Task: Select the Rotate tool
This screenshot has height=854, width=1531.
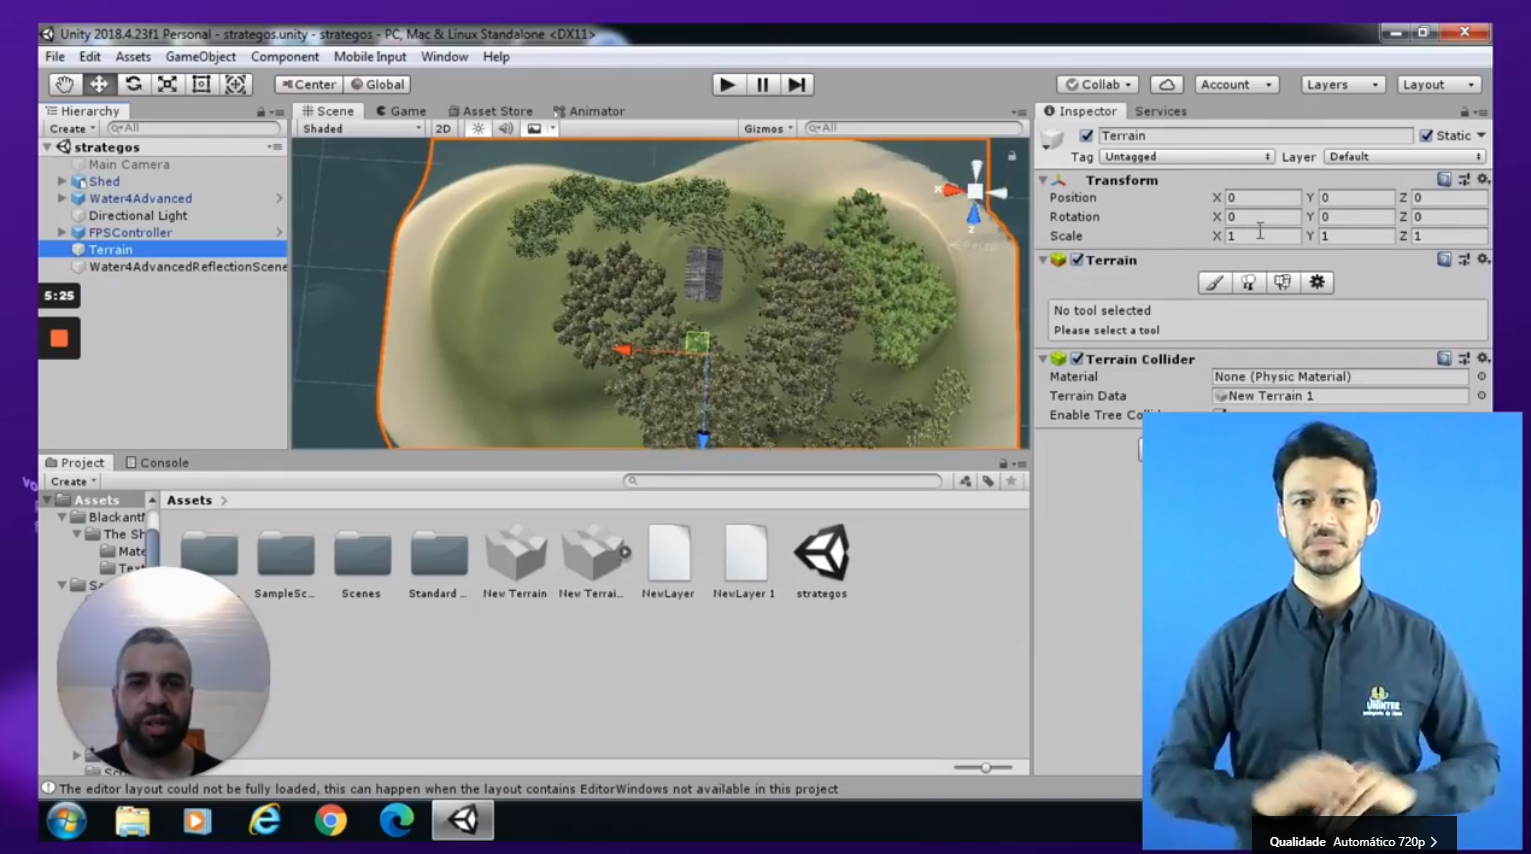Action: (x=133, y=84)
